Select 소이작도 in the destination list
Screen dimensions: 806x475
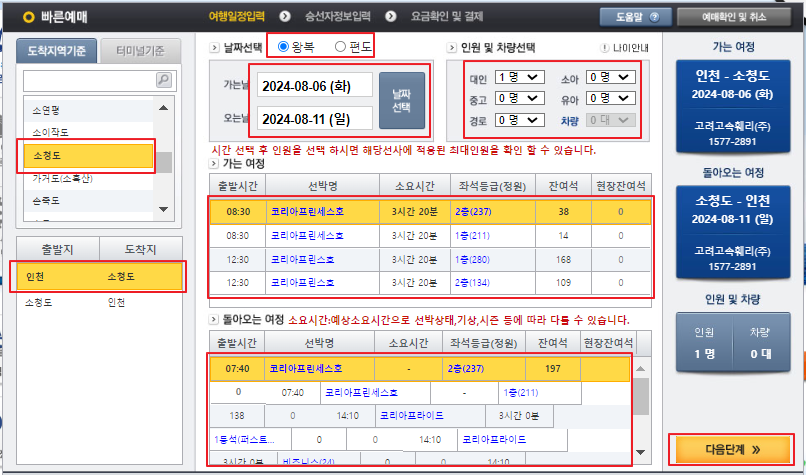click(88, 133)
